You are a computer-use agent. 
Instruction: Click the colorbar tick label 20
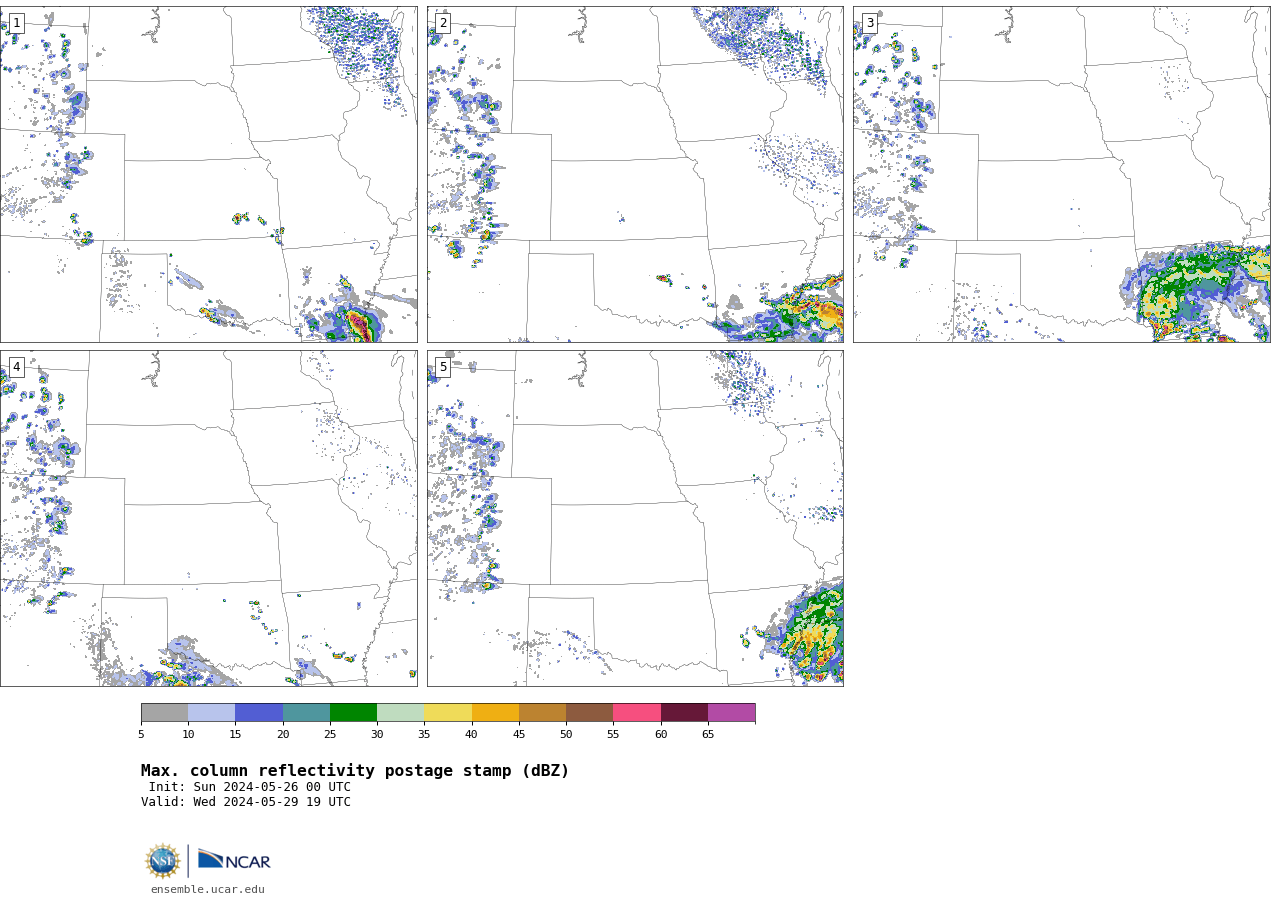point(283,735)
